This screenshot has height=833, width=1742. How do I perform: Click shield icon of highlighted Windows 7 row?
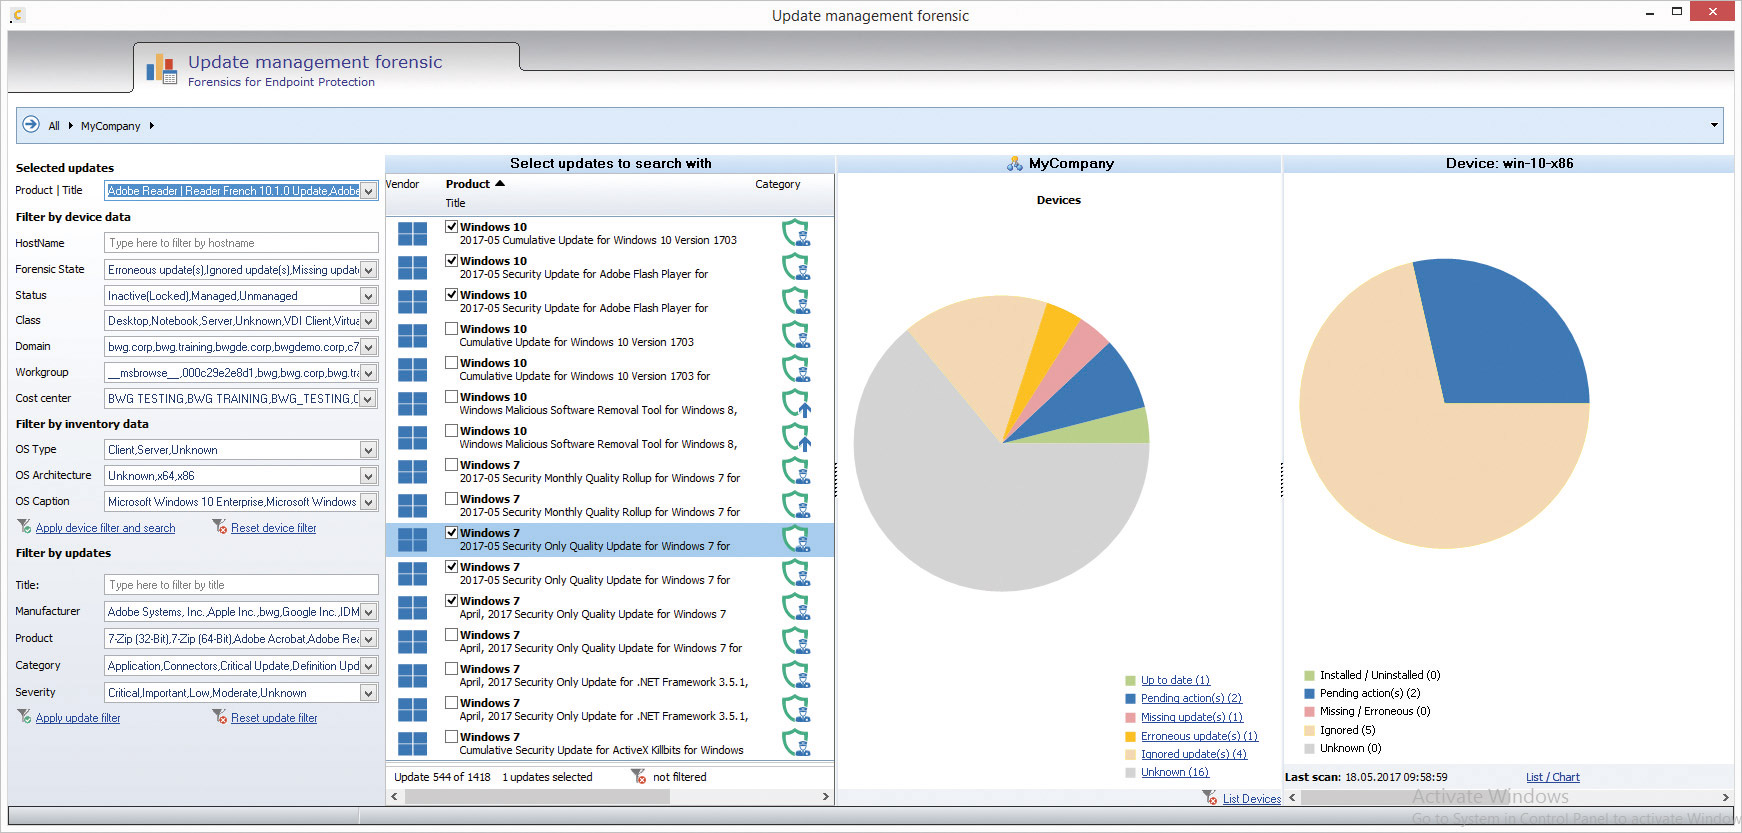796,539
